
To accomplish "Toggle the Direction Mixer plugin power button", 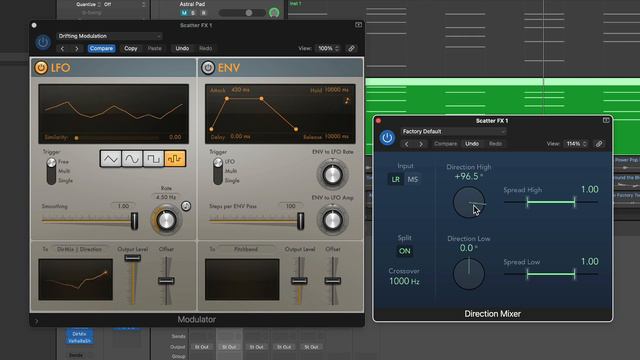I will (387, 138).
